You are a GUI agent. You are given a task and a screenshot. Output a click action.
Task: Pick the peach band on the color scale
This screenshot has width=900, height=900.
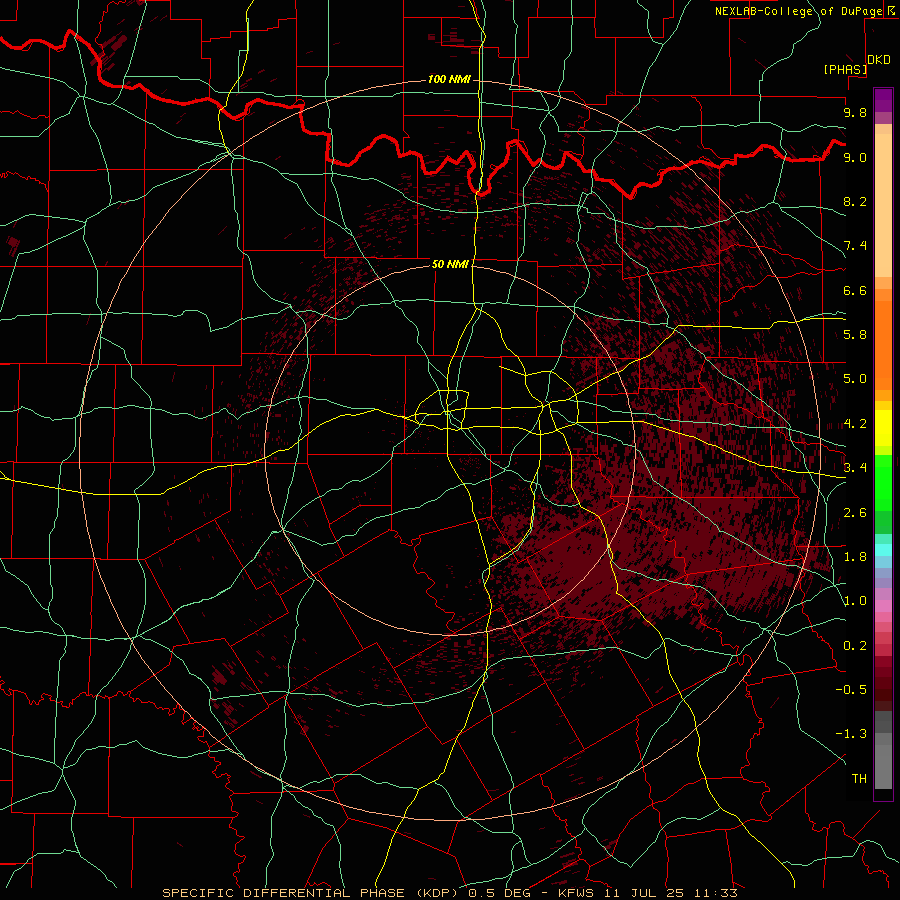coord(883,205)
